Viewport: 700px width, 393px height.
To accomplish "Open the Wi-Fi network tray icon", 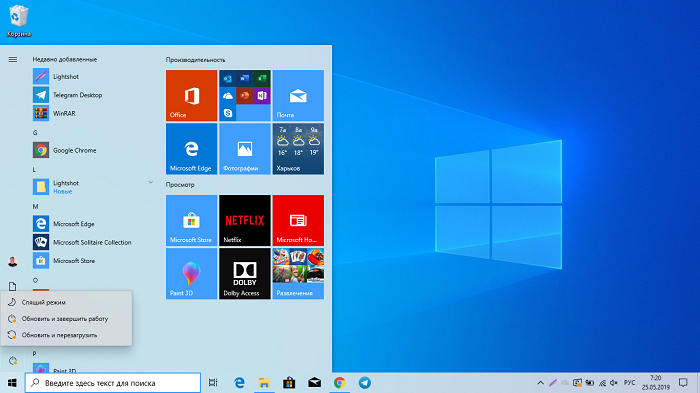I will point(602,383).
